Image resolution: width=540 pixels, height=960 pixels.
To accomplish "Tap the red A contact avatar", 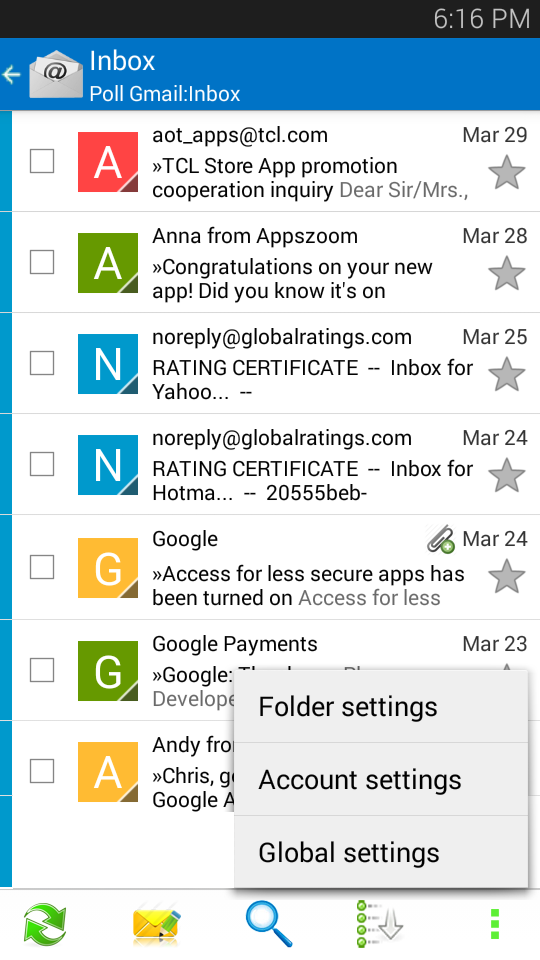I will pyautogui.click(x=108, y=162).
